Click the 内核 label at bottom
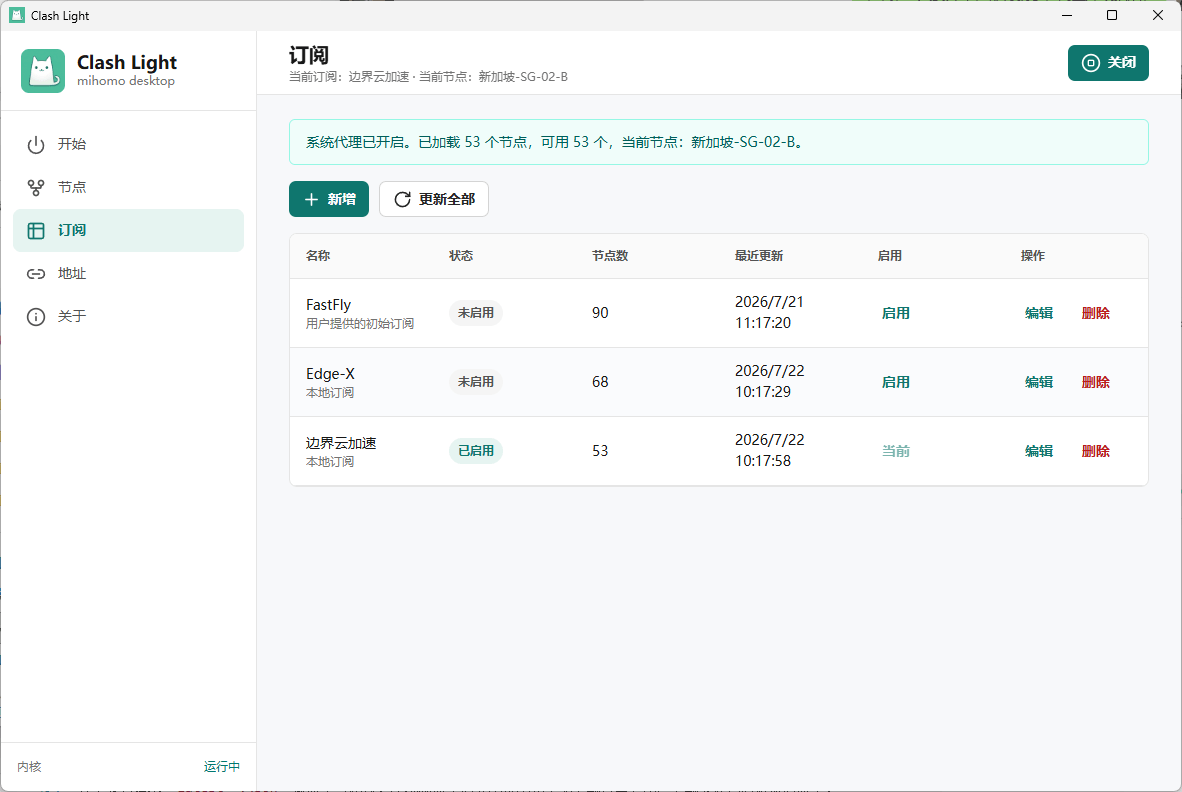The height and width of the screenshot is (792, 1182). click(x=29, y=766)
